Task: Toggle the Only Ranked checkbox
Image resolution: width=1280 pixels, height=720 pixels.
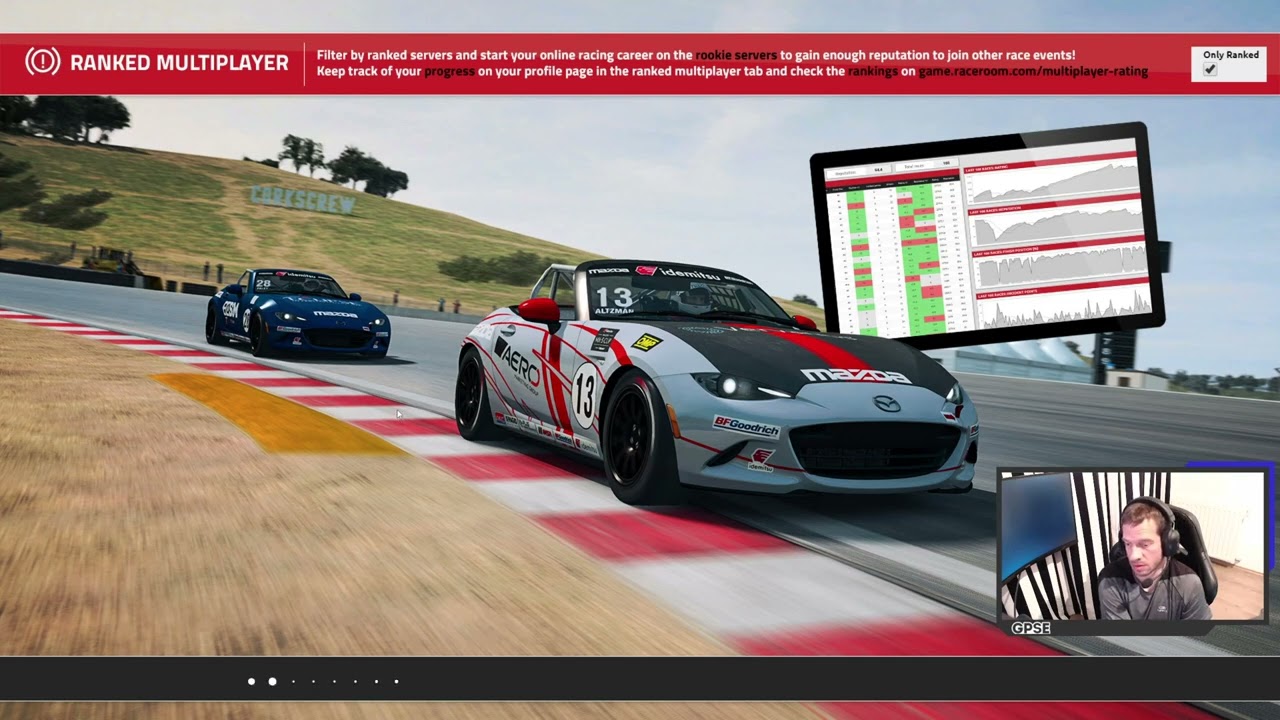Action: coord(1210,70)
